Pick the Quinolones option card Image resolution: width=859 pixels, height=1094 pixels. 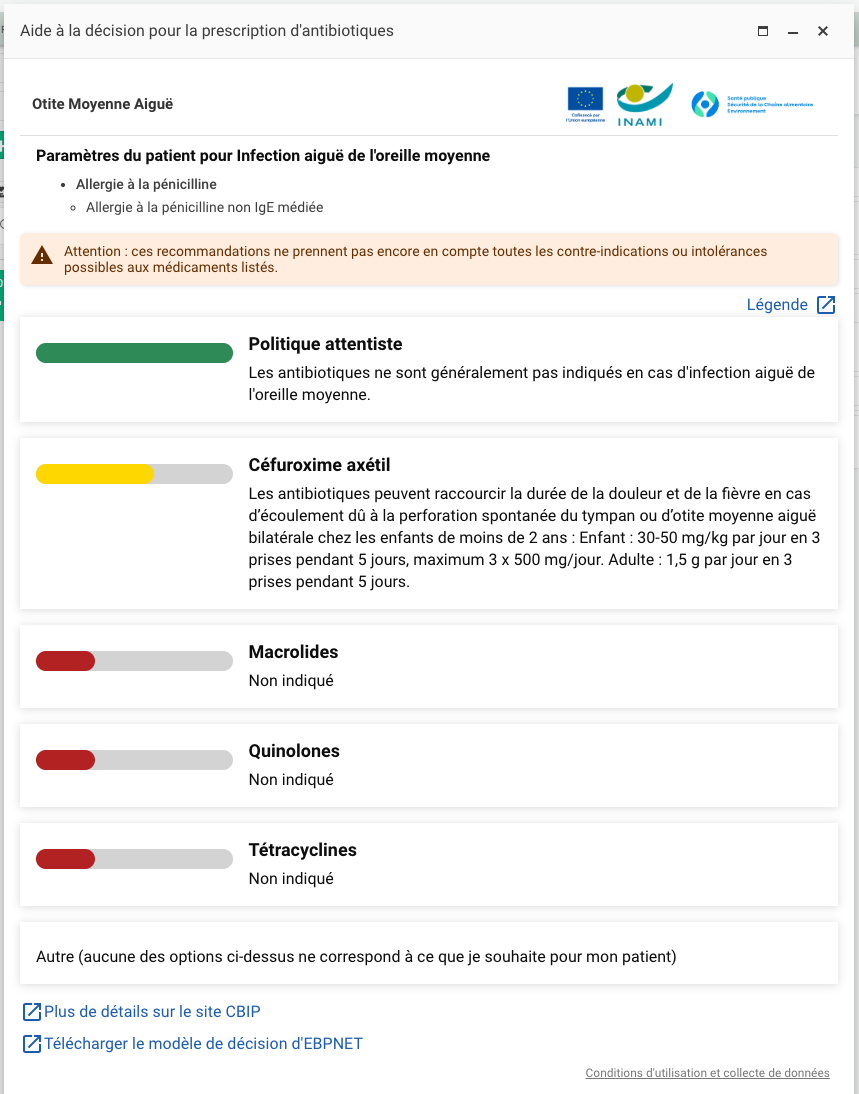[x=428, y=765]
